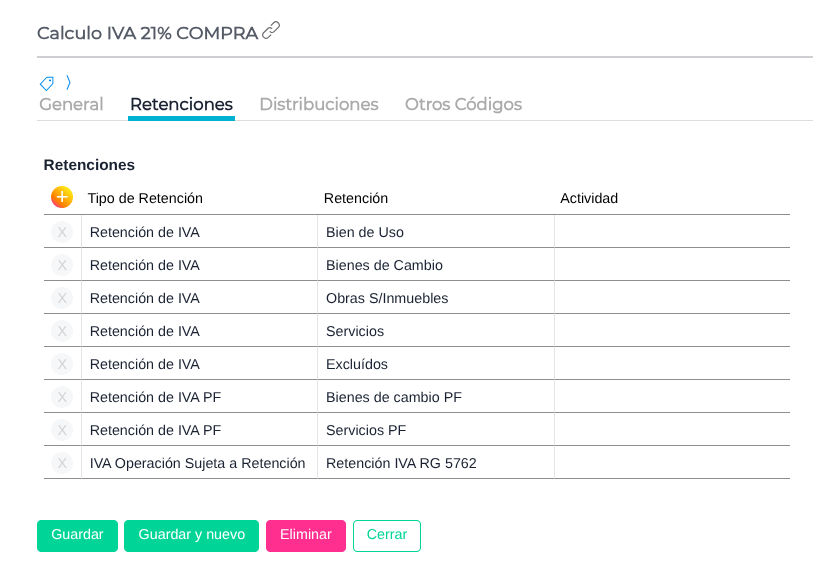The width and height of the screenshot is (813, 568).
Task: Delete the Retención IVA RG 5762 row
Action: click(62, 463)
